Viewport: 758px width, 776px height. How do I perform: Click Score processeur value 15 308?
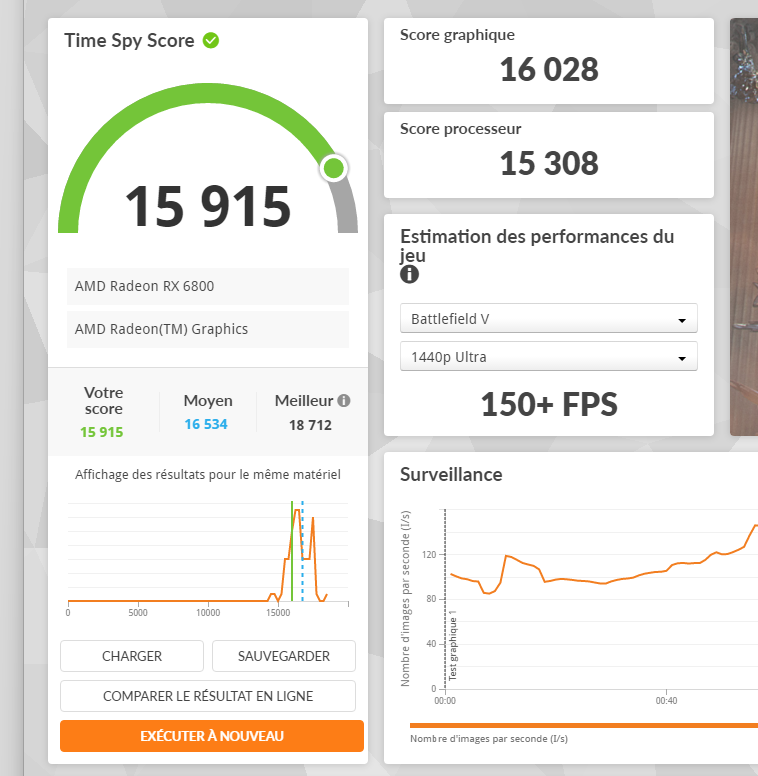549,163
